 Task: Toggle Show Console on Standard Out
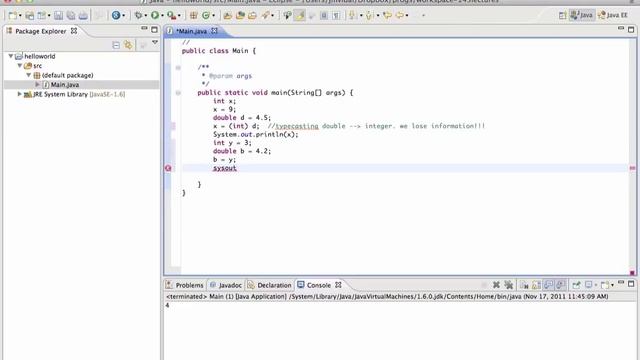coord(549,285)
